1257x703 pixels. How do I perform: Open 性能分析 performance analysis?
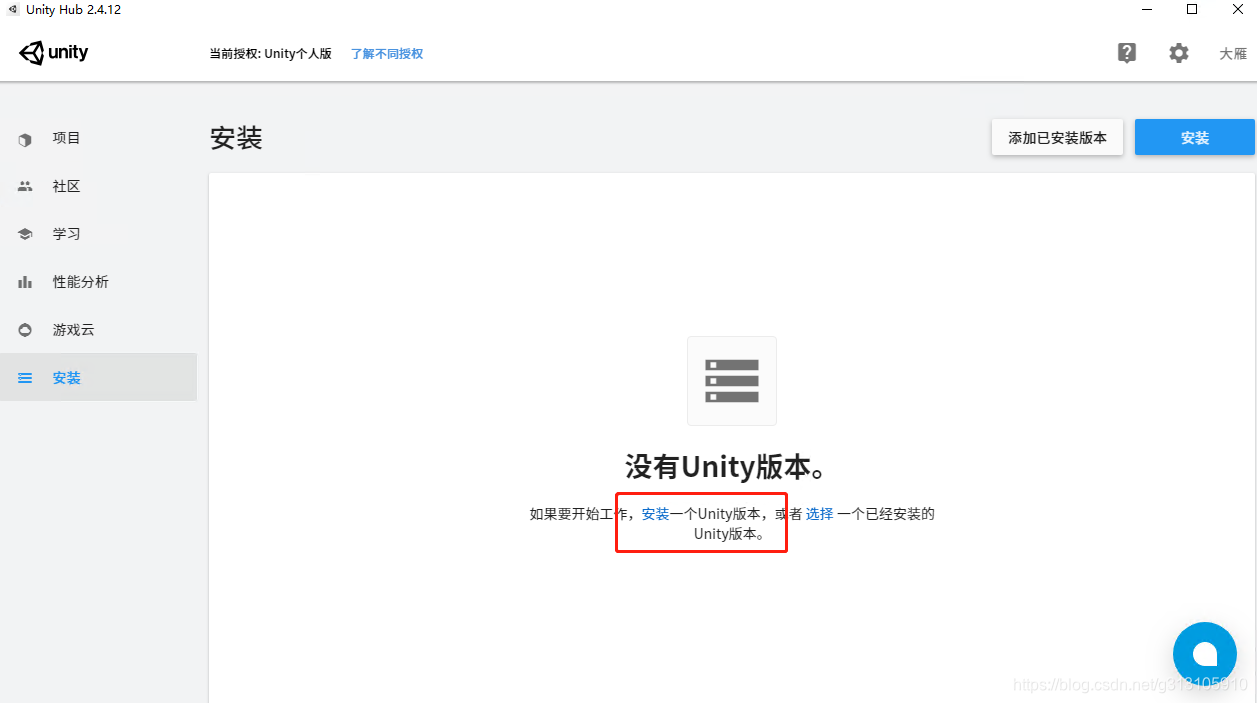tap(98, 282)
